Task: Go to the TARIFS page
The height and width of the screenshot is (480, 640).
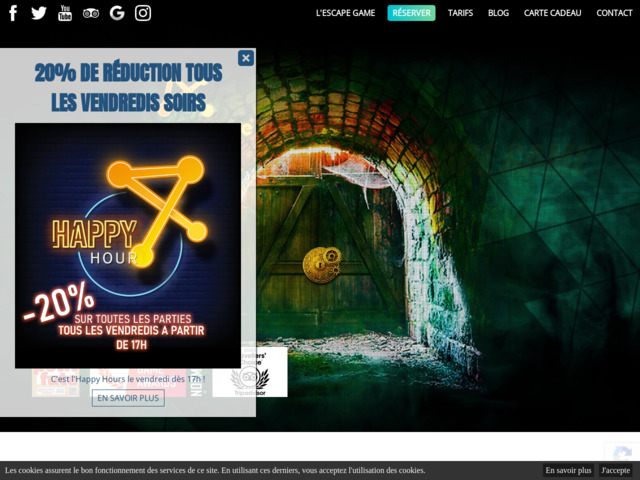Action: click(x=461, y=13)
